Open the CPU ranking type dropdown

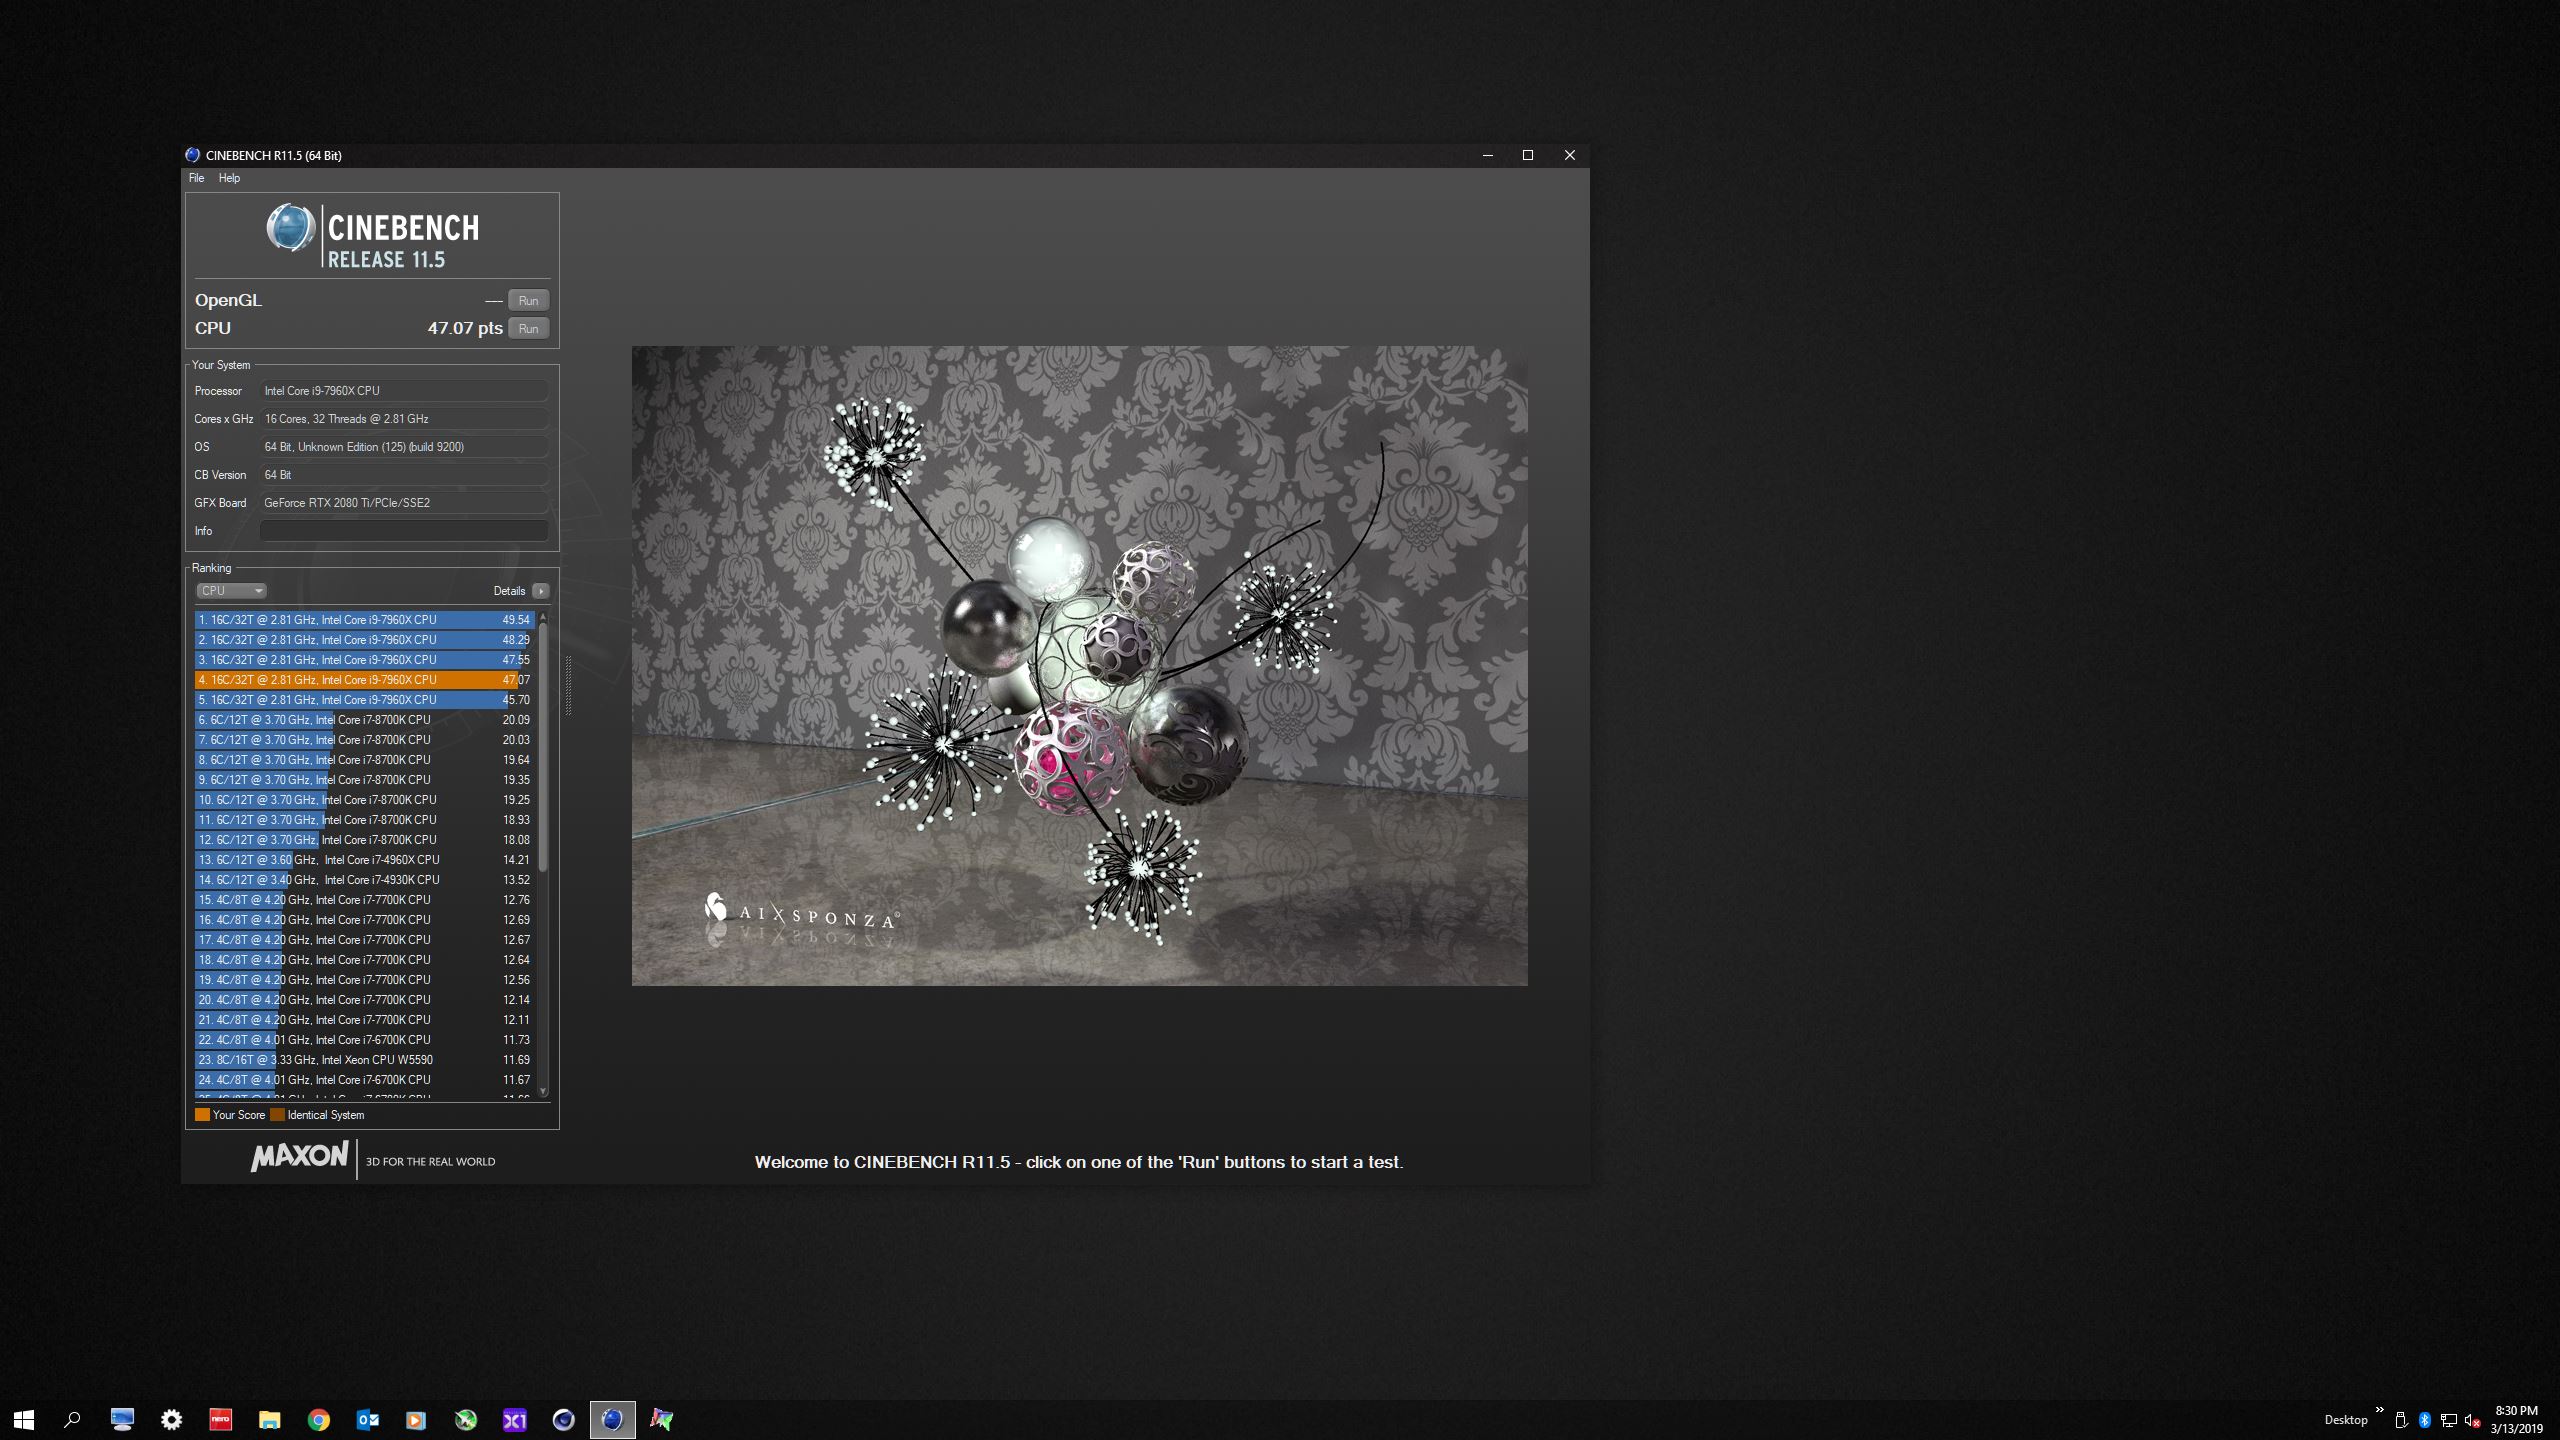(231, 591)
